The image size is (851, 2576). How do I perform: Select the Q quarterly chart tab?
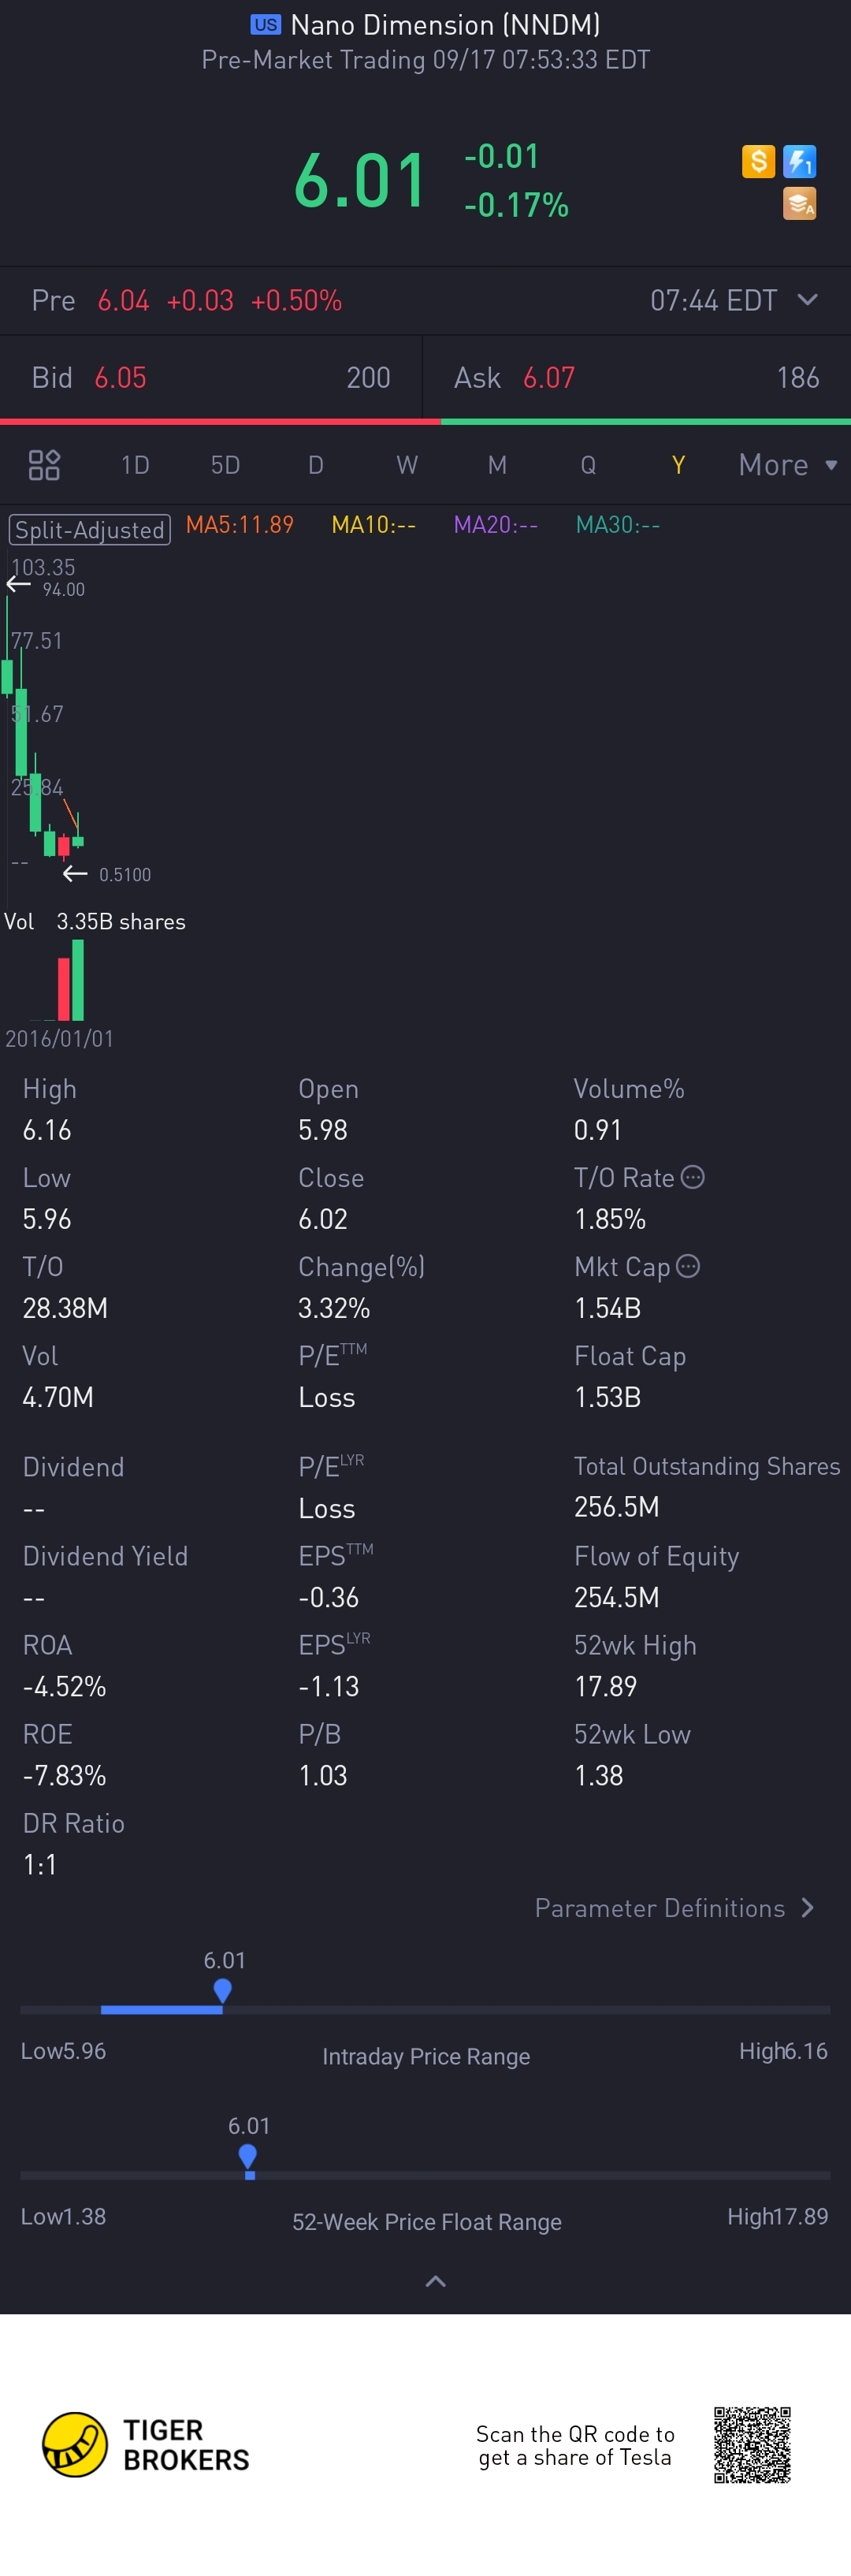(x=588, y=465)
